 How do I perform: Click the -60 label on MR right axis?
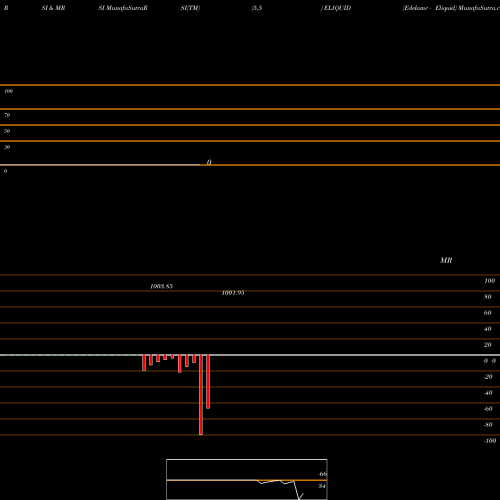pyautogui.click(x=488, y=409)
